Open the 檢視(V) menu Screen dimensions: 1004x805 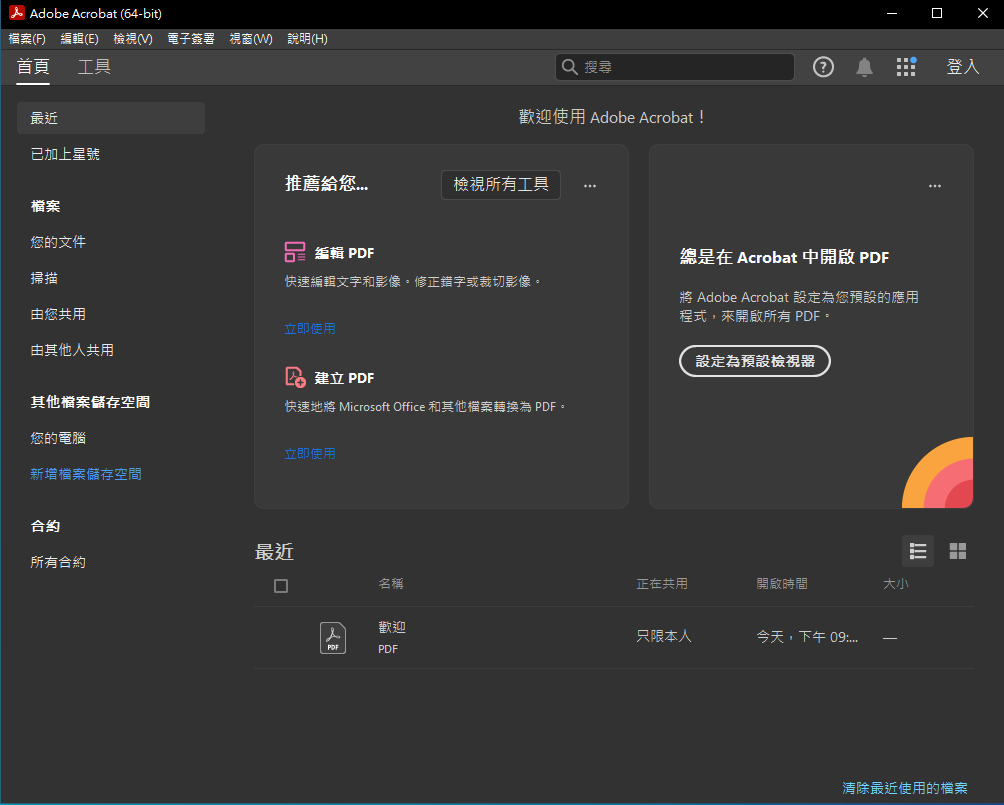click(x=133, y=39)
